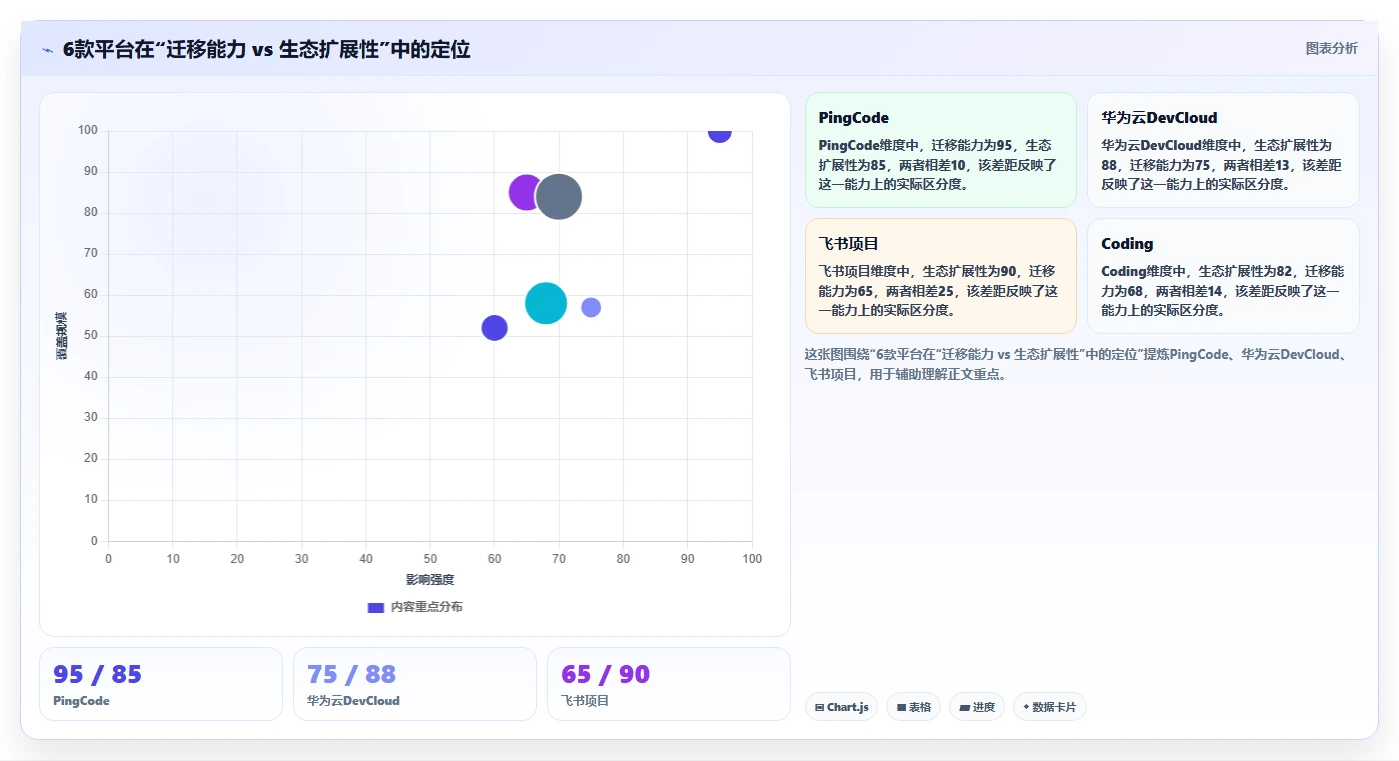Click the 数据卡片 tag chip
The height and width of the screenshot is (761, 1399).
coord(1049,707)
